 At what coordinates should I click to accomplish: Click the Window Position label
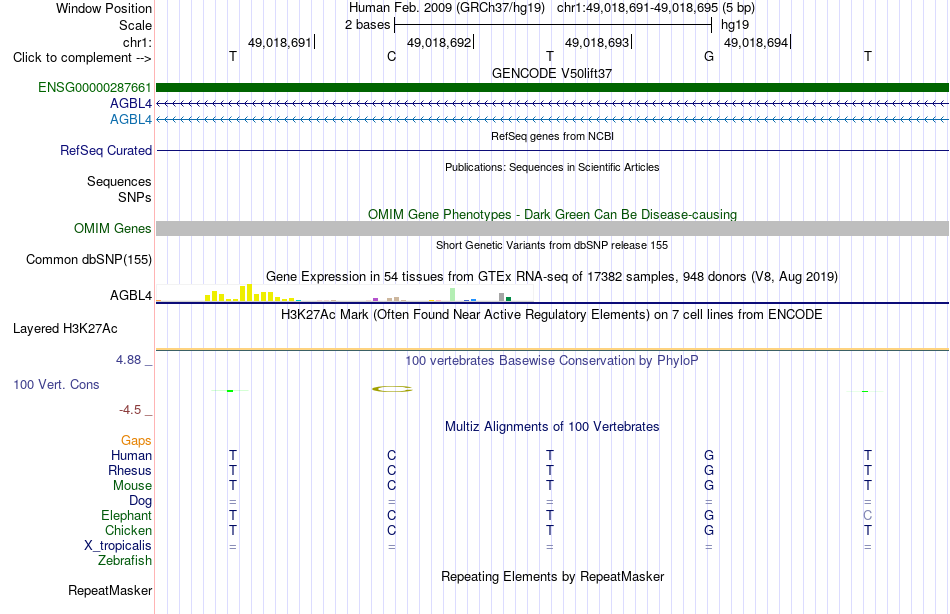[104, 8]
